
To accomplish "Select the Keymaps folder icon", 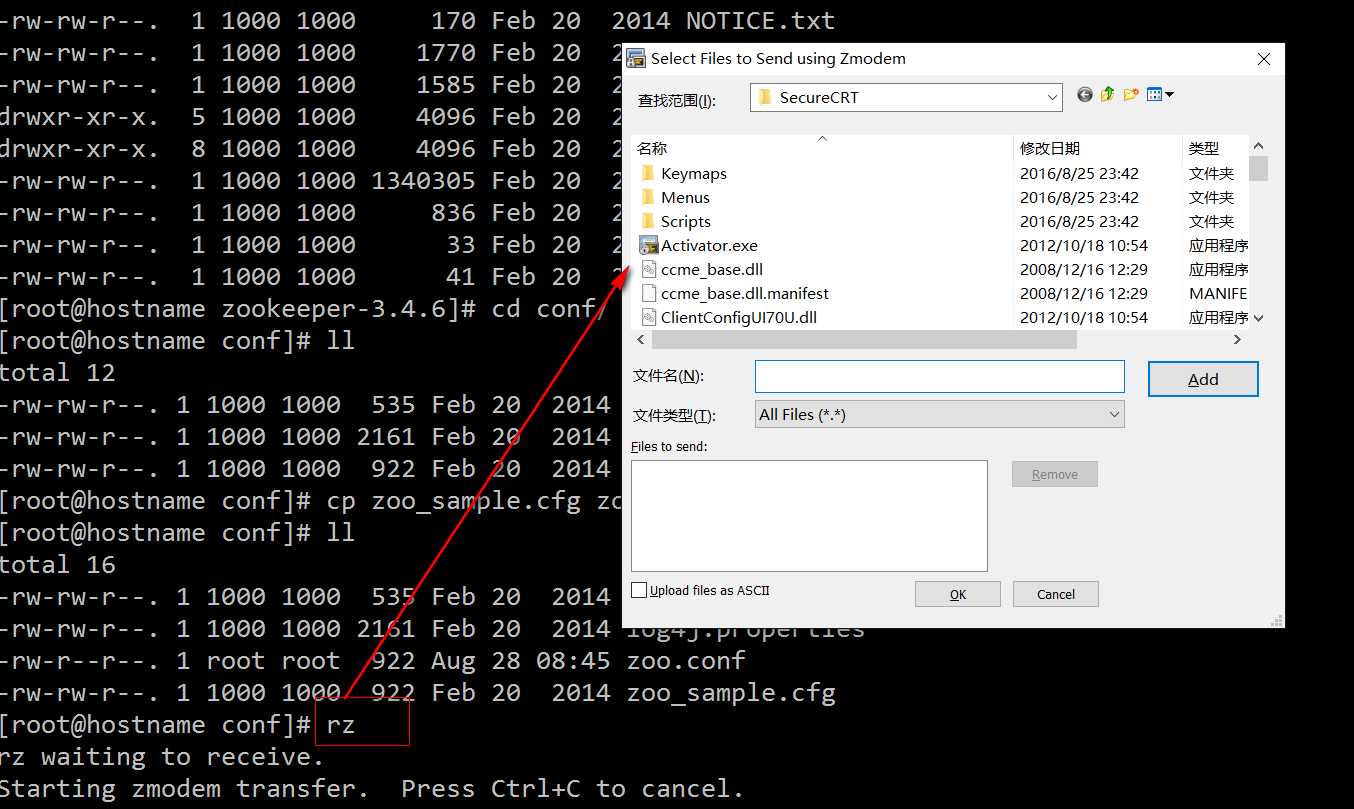I will click(648, 173).
